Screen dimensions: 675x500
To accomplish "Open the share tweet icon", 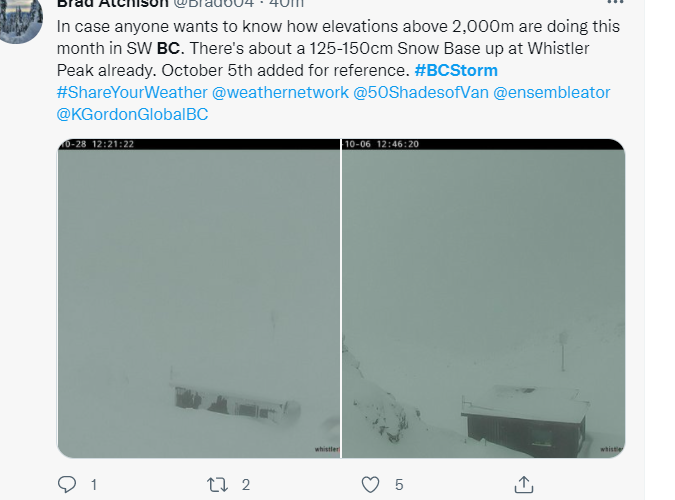I will coord(523,484).
